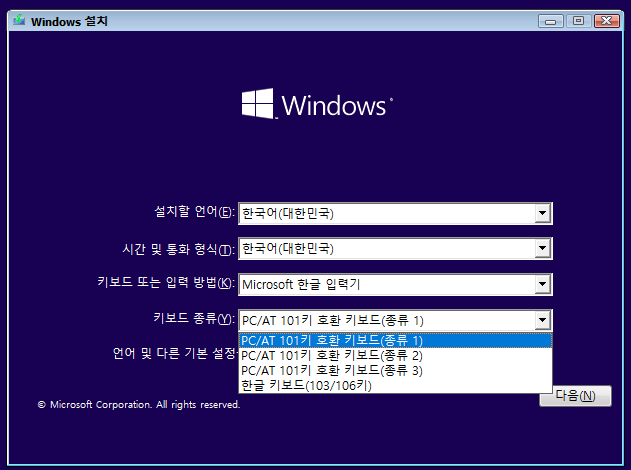Choose PC/AT 101키 호환 키보드(종류 3) option

pyautogui.click(x=395, y=371)
